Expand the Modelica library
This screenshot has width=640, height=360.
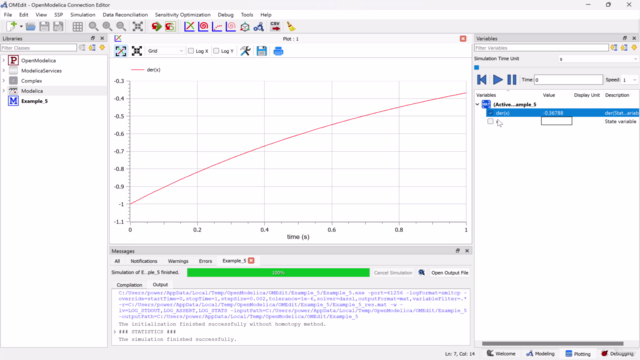pyautogui.click(x=4, y=91)
